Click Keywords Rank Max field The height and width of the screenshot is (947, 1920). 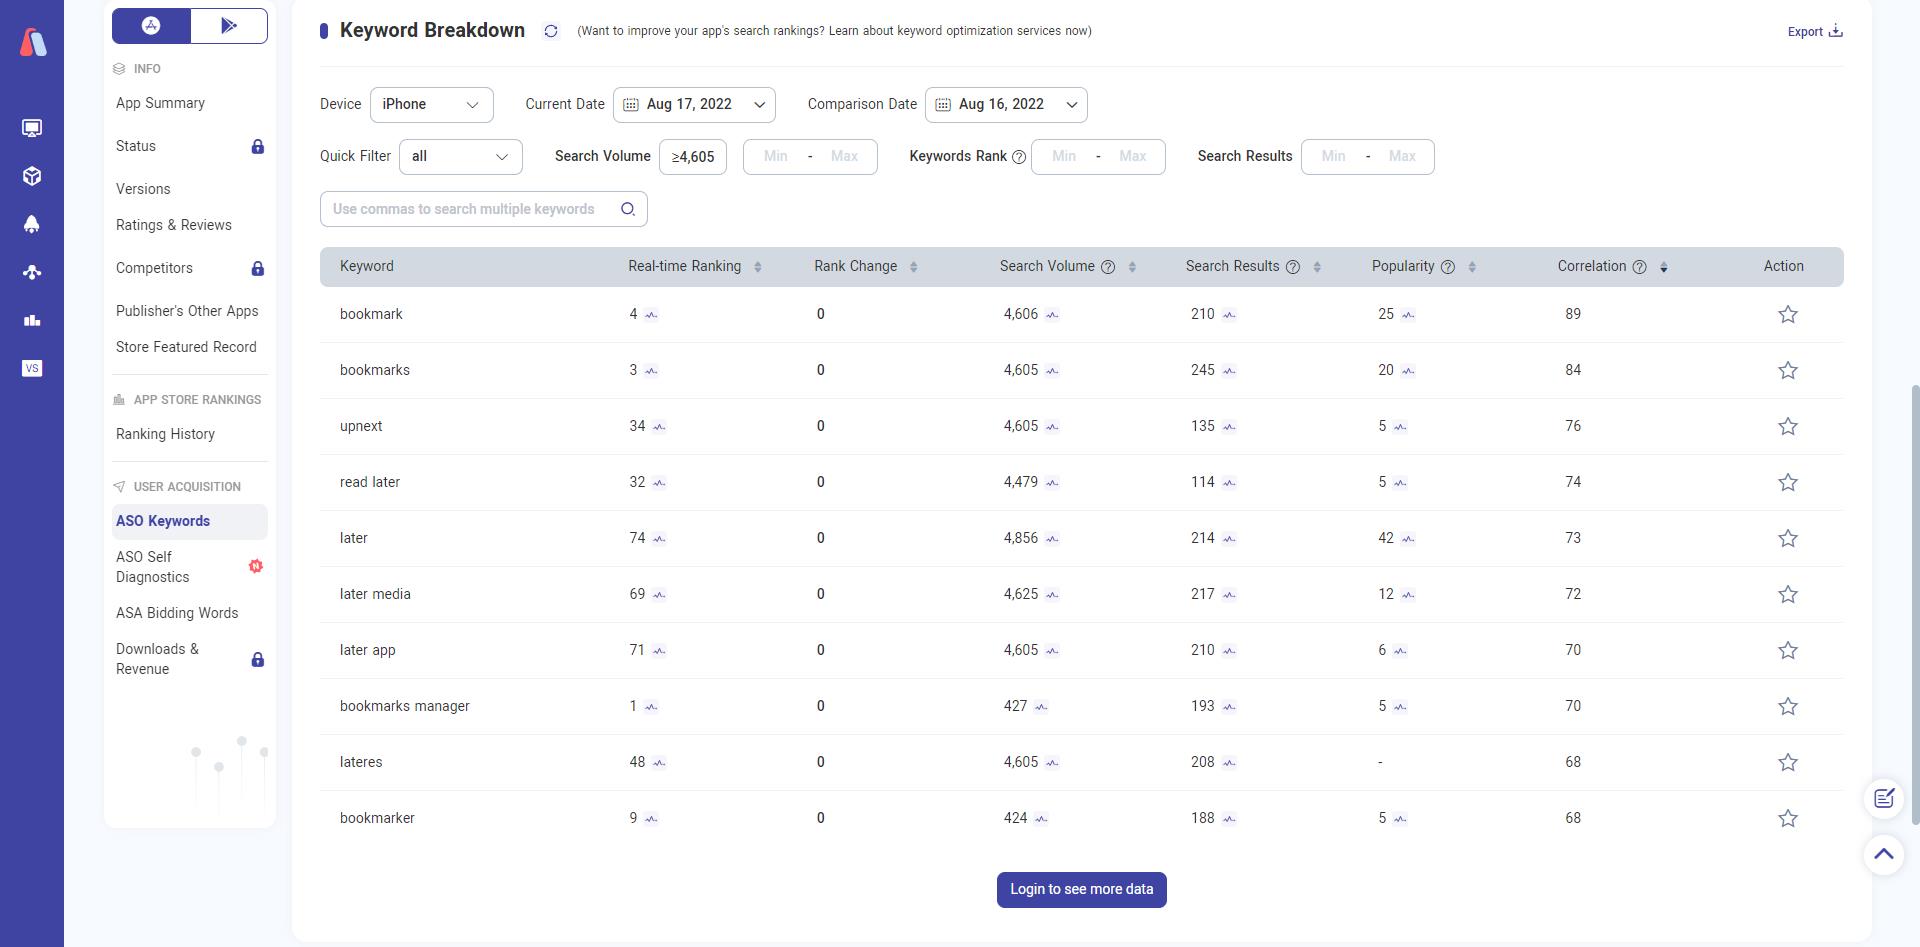click(1132, 157)
